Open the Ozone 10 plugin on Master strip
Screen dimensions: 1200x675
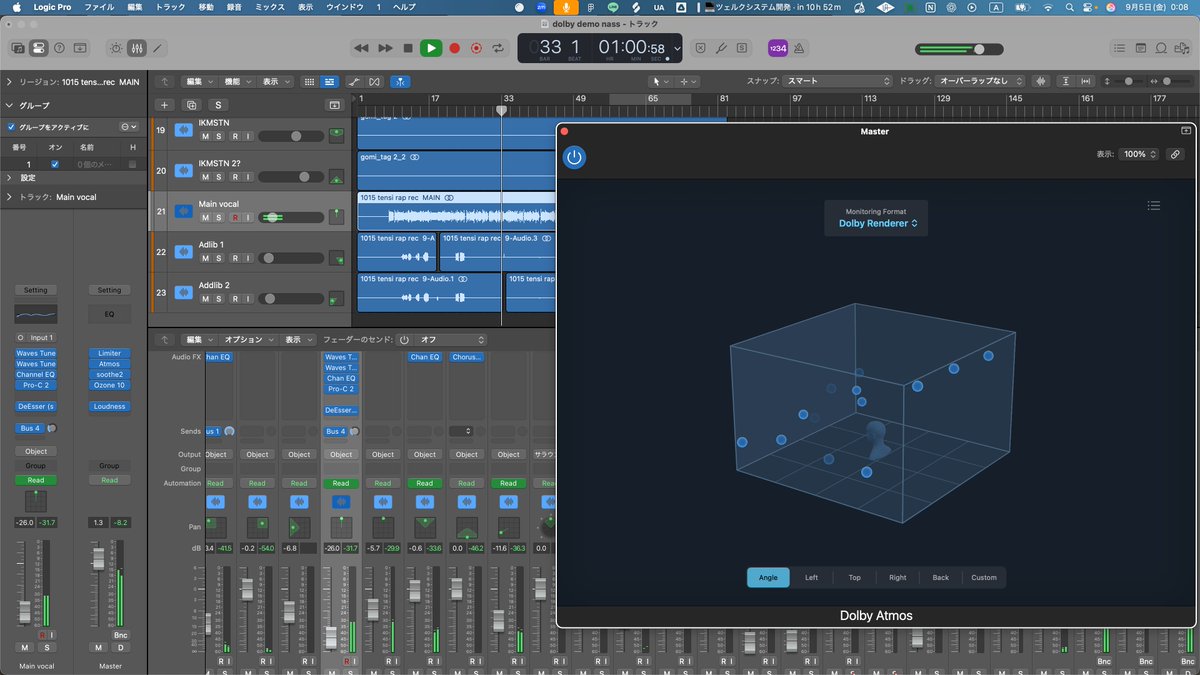(x=109, y=385)
